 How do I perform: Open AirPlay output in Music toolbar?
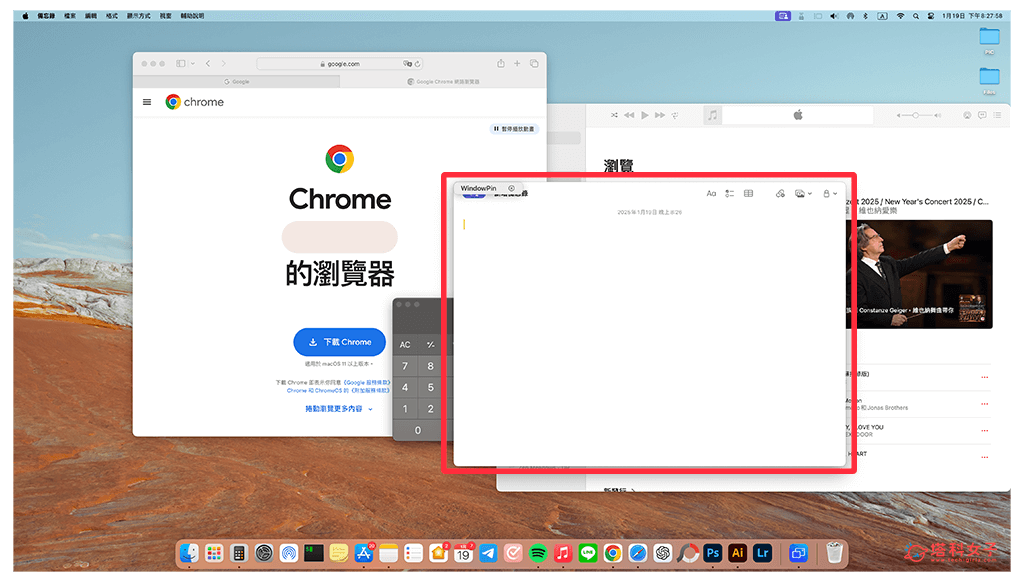pos(967,115)
